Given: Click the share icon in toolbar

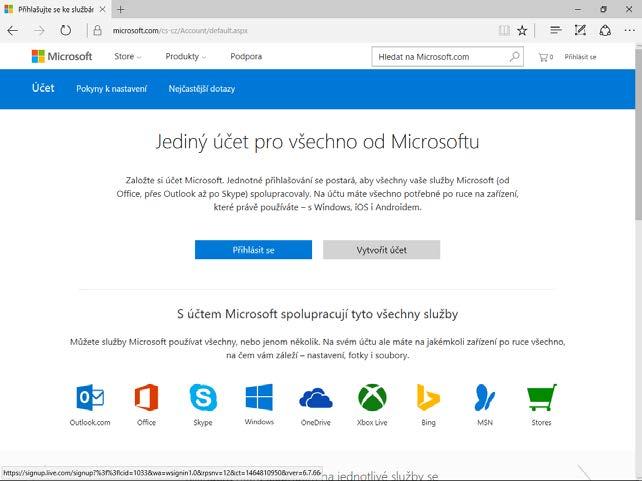Looking at the screenshot, I should (x=605, y=30).
